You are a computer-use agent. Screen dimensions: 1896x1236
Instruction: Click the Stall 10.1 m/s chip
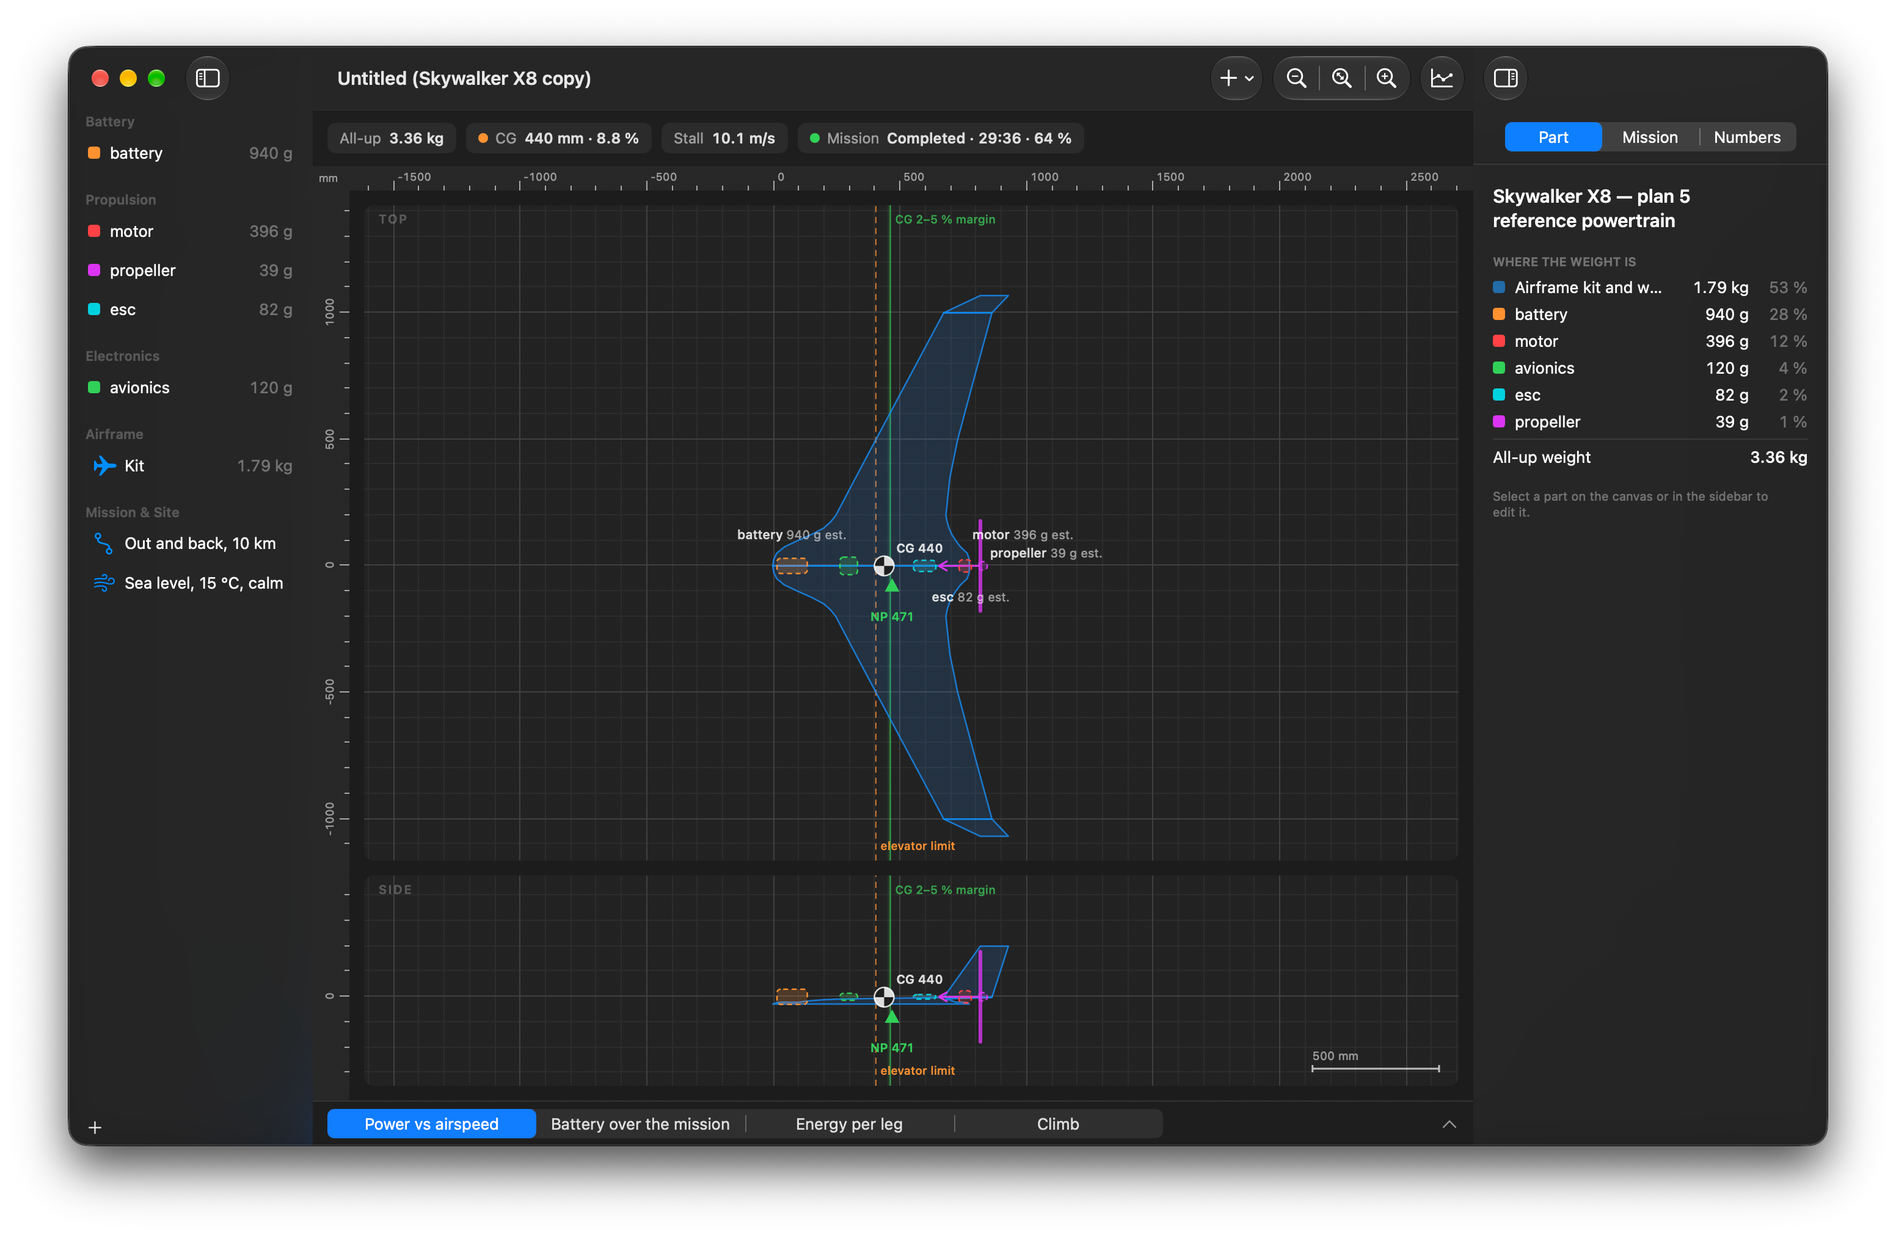(x=724, y=138)
